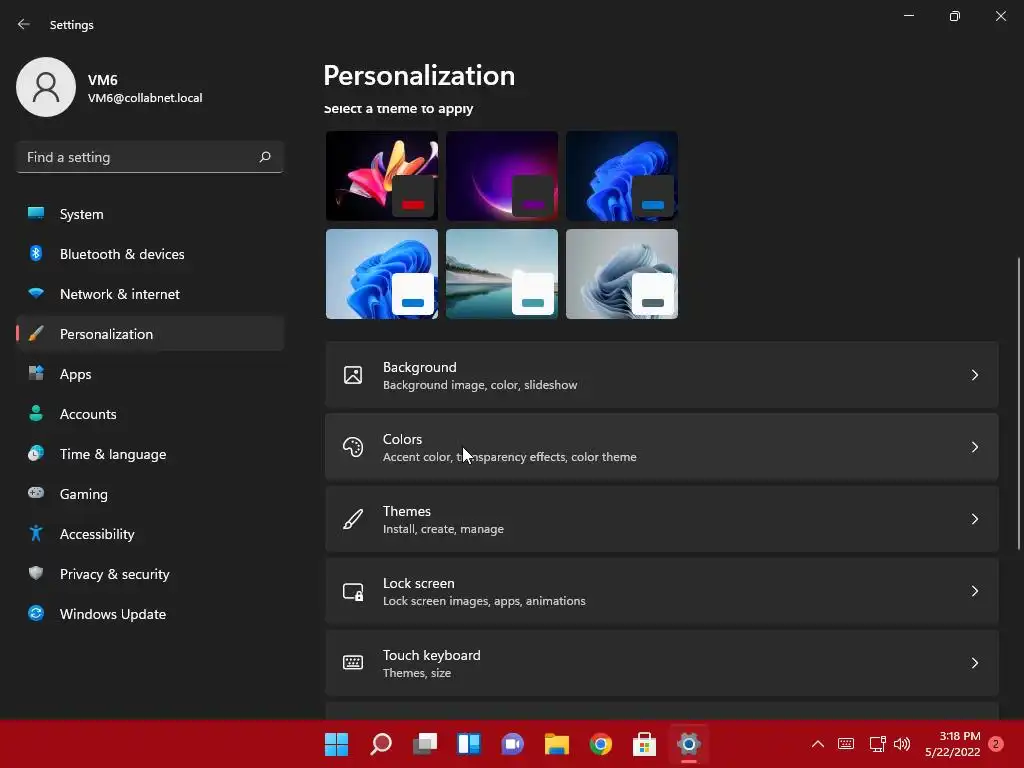This screenshot has width=1024, height=768.
Task: Open Colors settings row
Action: pos(662,447)
